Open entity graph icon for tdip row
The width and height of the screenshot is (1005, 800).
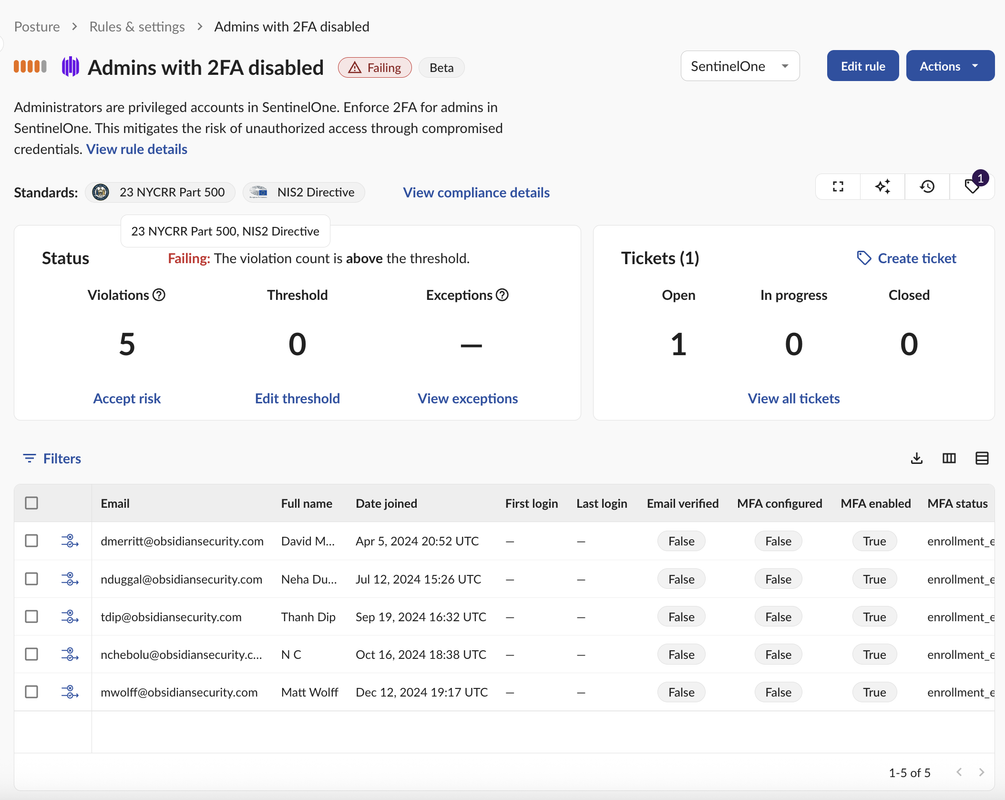69,617
